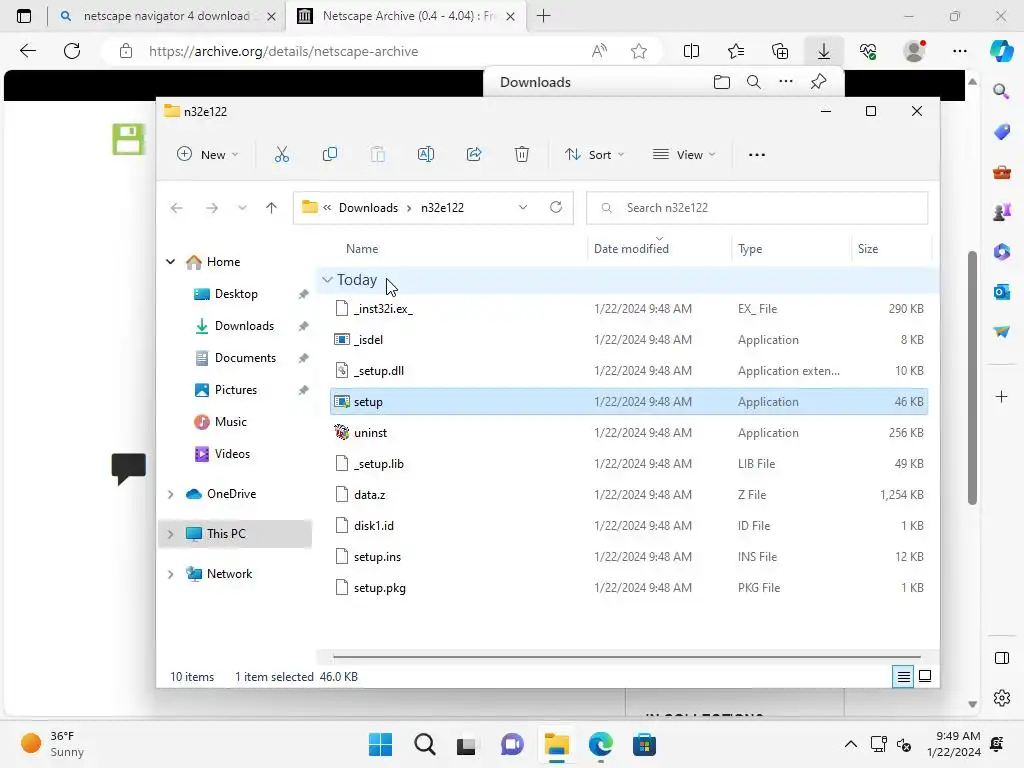1024x768 pixels.
Task: Open the New item dropdown
Action: pos(208,155)
